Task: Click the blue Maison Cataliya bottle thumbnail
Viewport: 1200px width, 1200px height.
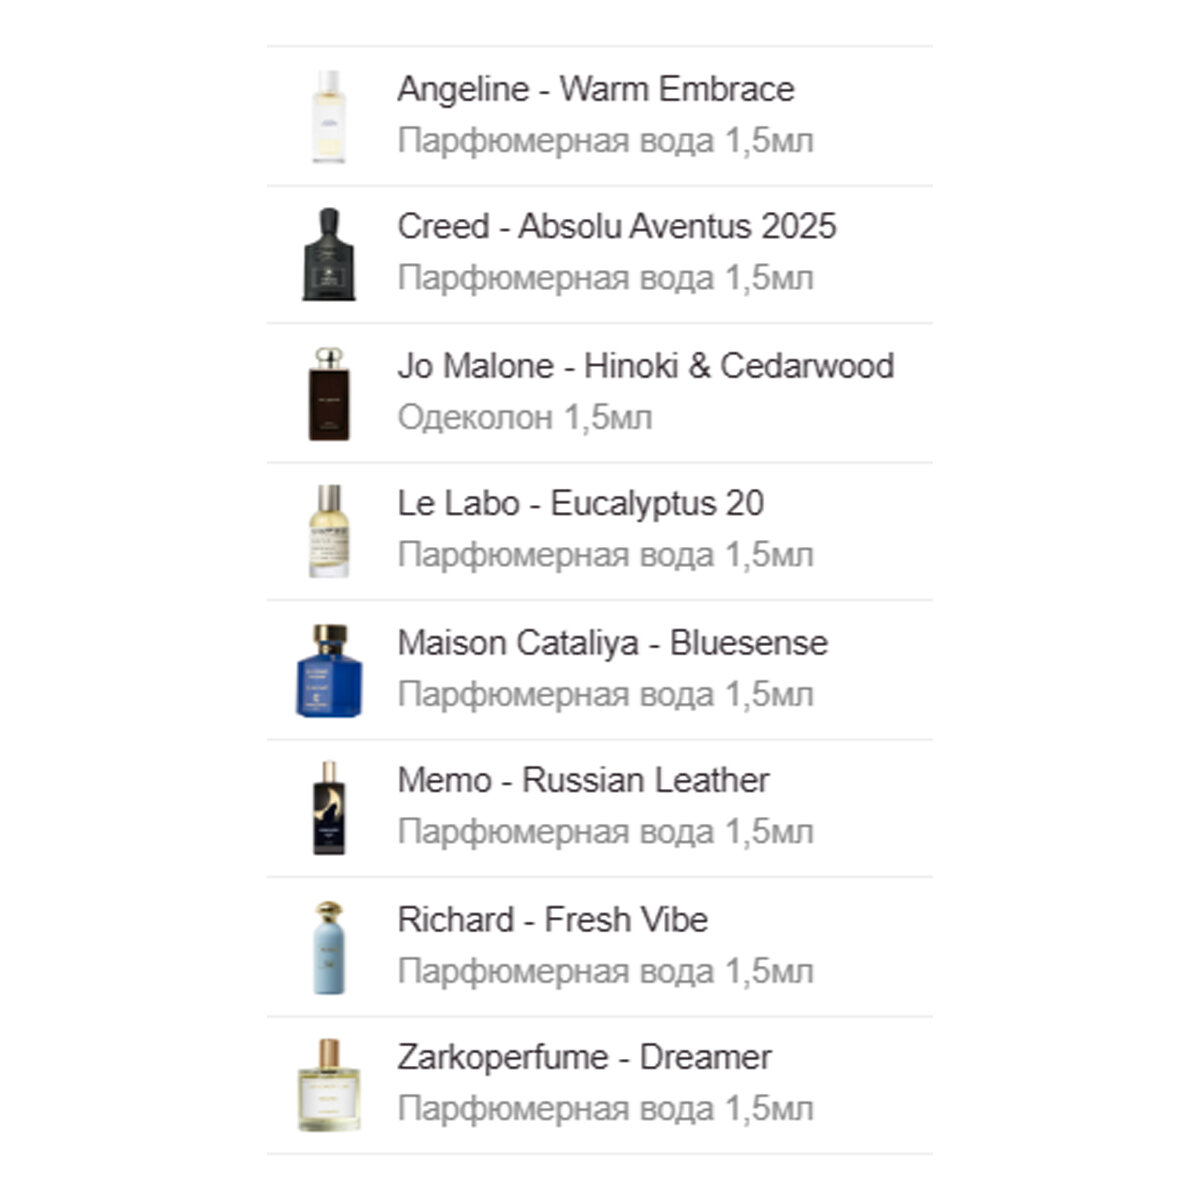Action: (329, 670)
